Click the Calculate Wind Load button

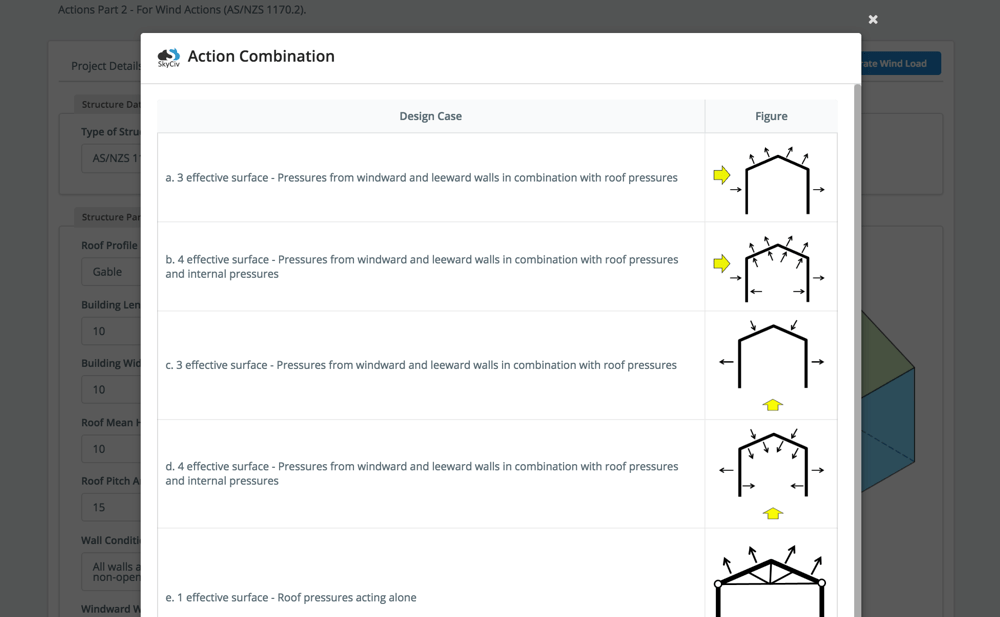point(901,63)
